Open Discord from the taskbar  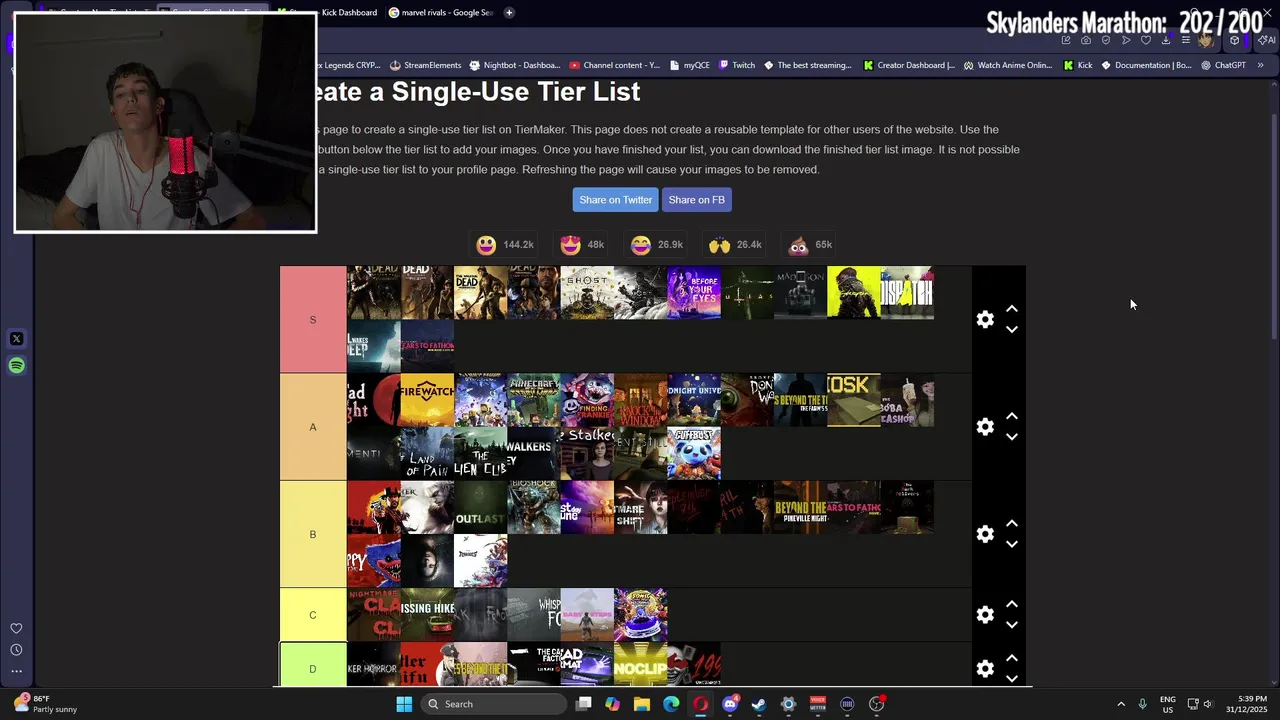(730, 704)
